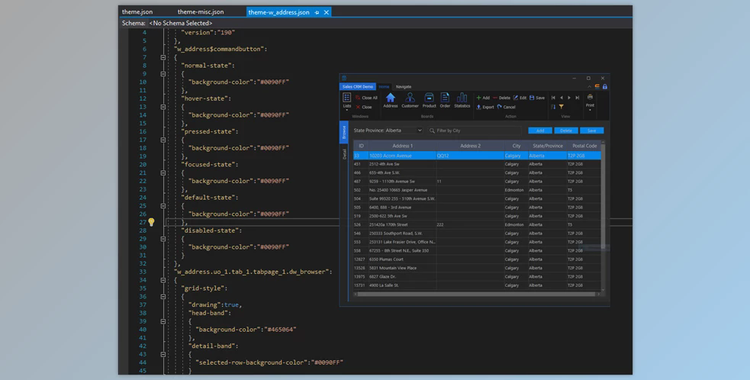Collapse code block at line 9

click(163, 74)
